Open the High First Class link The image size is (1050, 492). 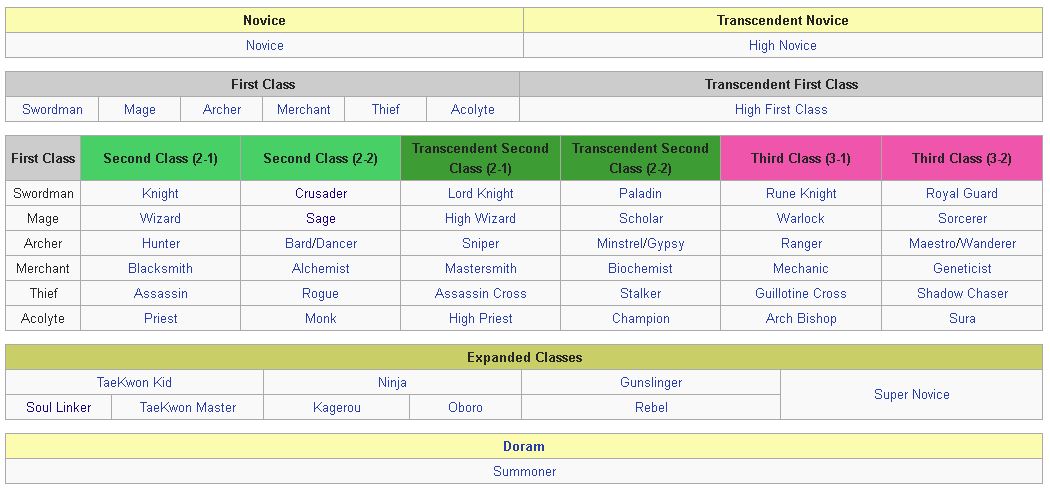coord(781,109)
